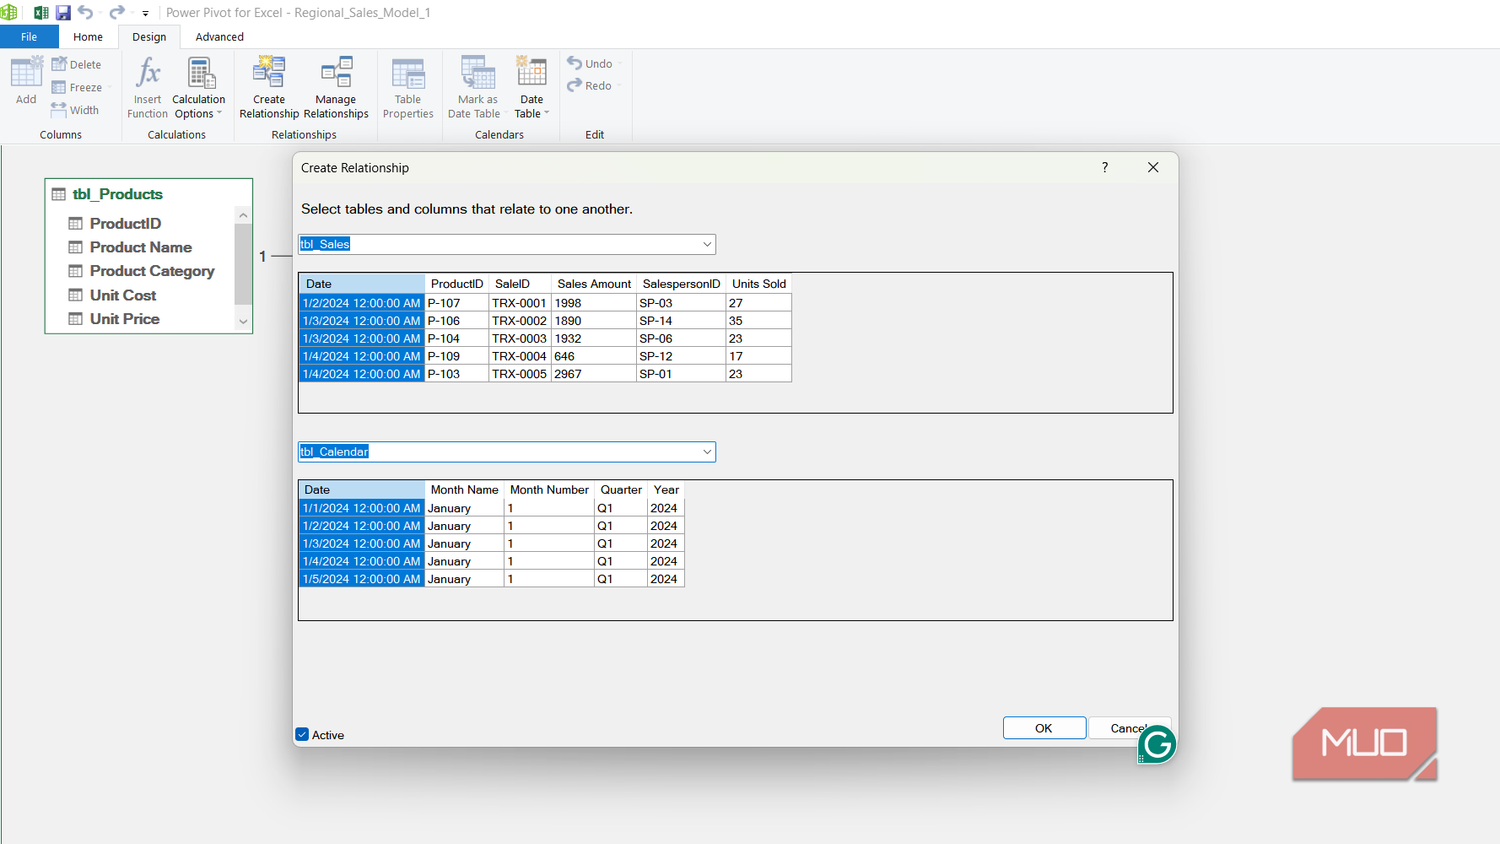Open Customize Quick Access Toolbar dropdown
The height and width of the screenshot is (844, 1500).
click(145, 13)
